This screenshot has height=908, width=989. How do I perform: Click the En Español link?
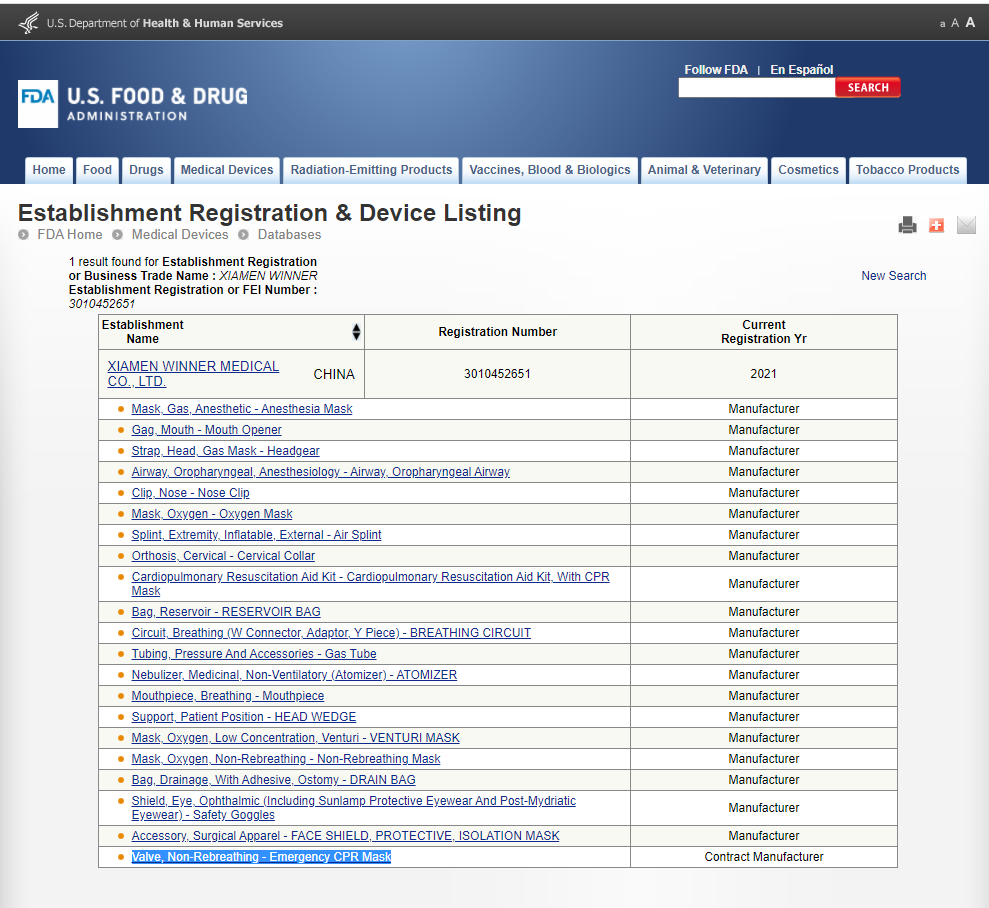tap(802, 69)
